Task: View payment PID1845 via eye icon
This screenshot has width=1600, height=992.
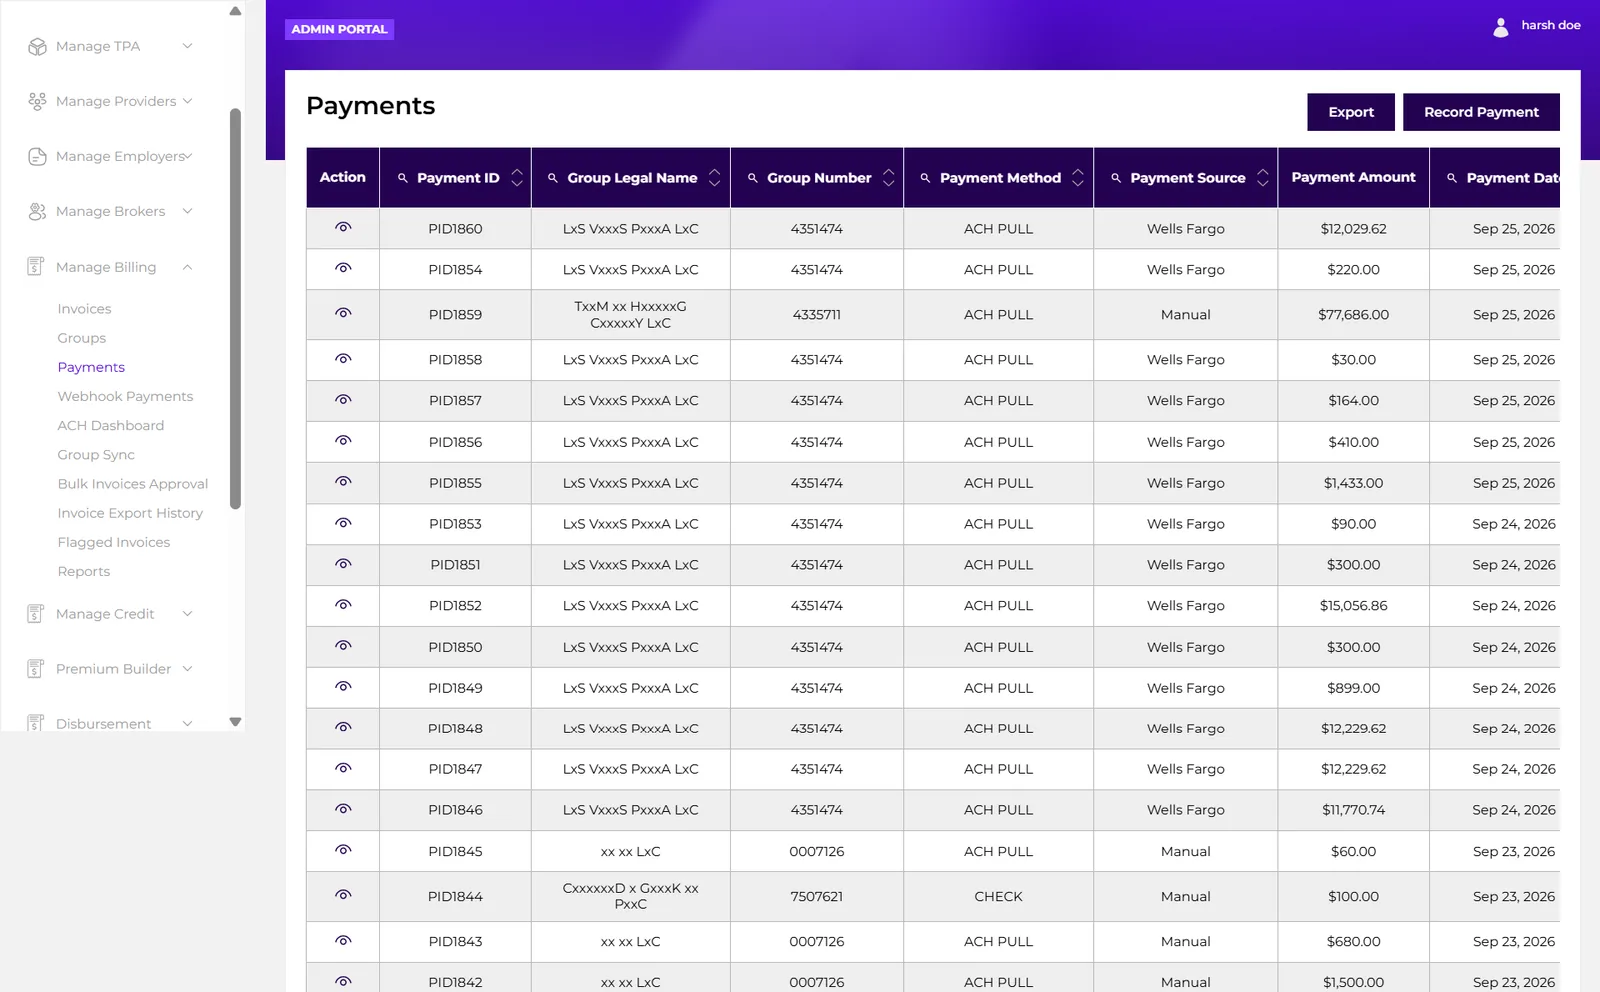Action: click(x=343, y=850)
